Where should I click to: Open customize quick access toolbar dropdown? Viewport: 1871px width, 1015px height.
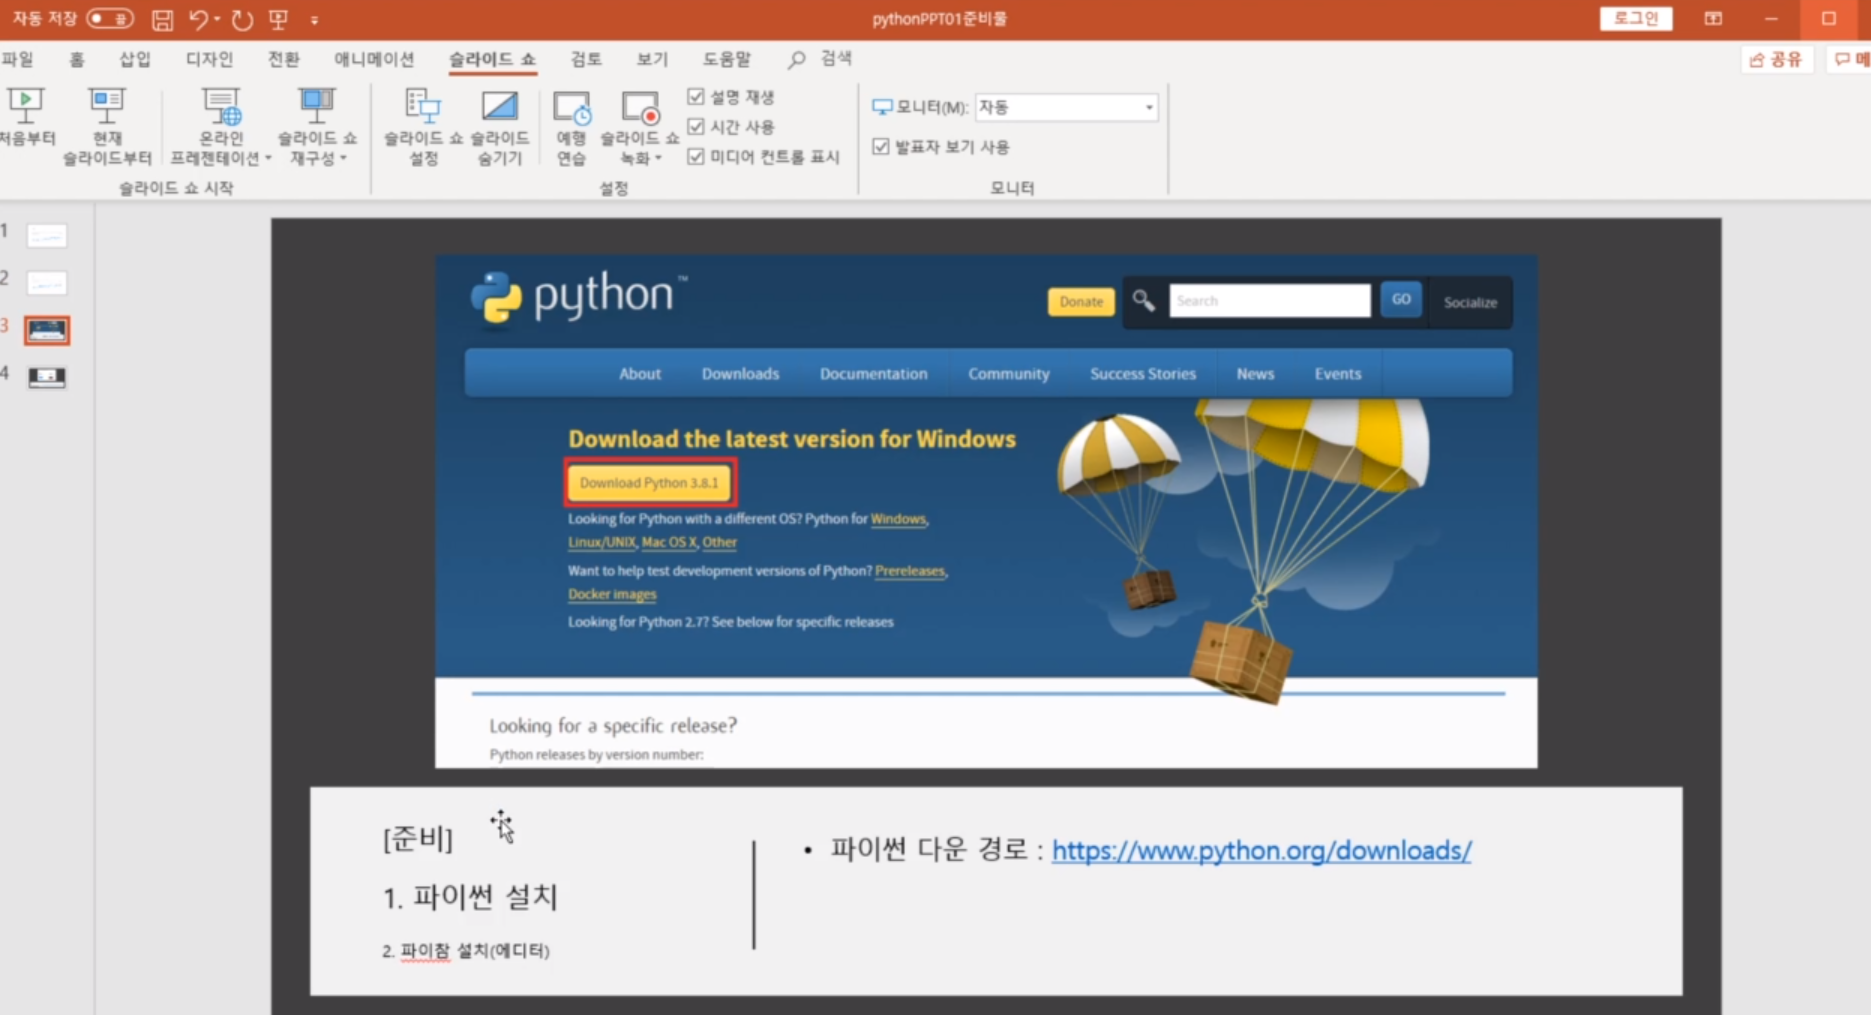point(314,20)
